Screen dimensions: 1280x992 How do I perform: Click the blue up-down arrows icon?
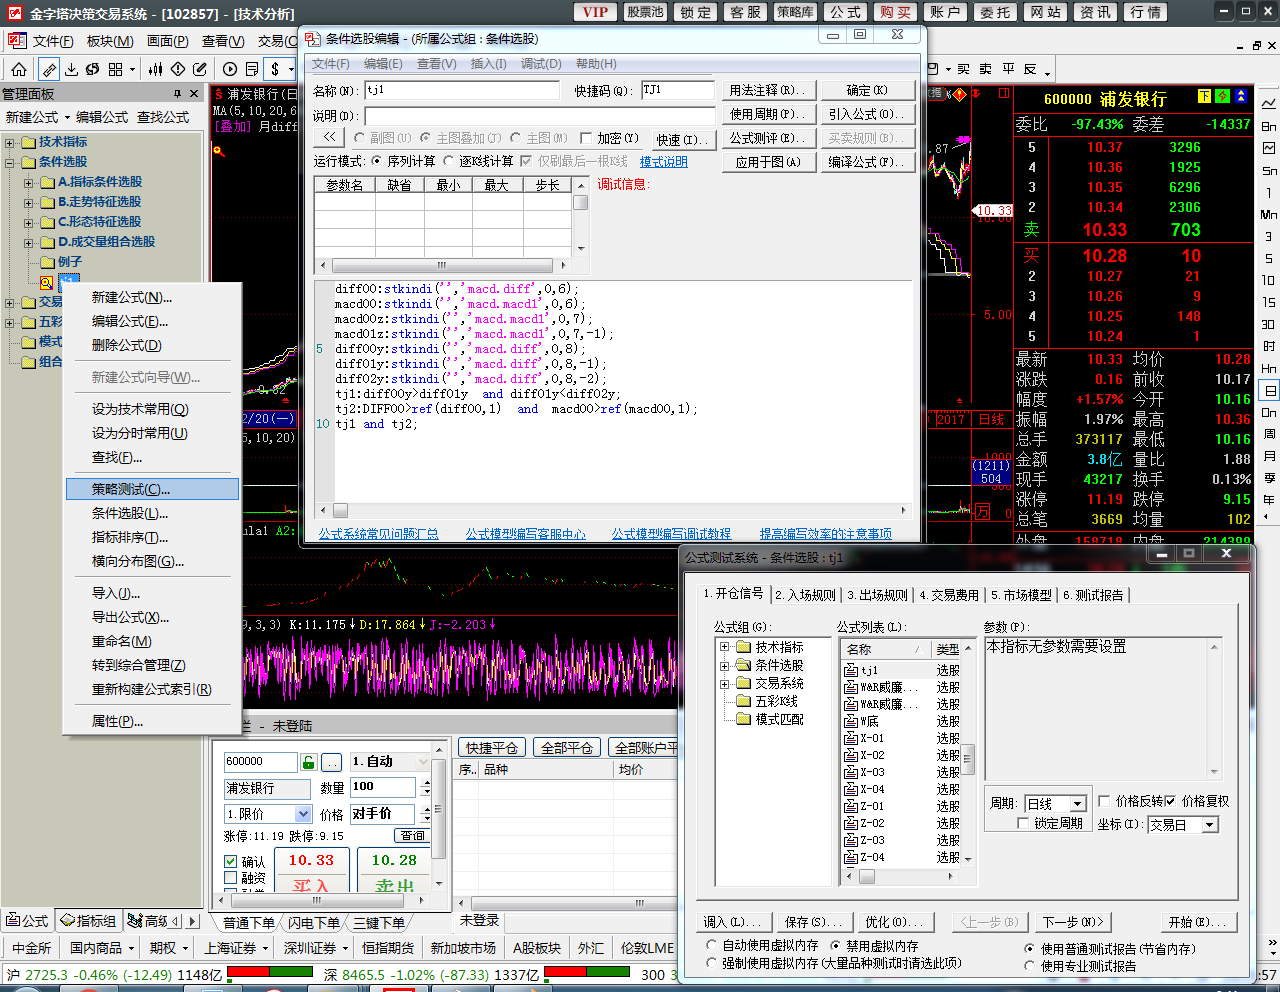pos(1241,97)
